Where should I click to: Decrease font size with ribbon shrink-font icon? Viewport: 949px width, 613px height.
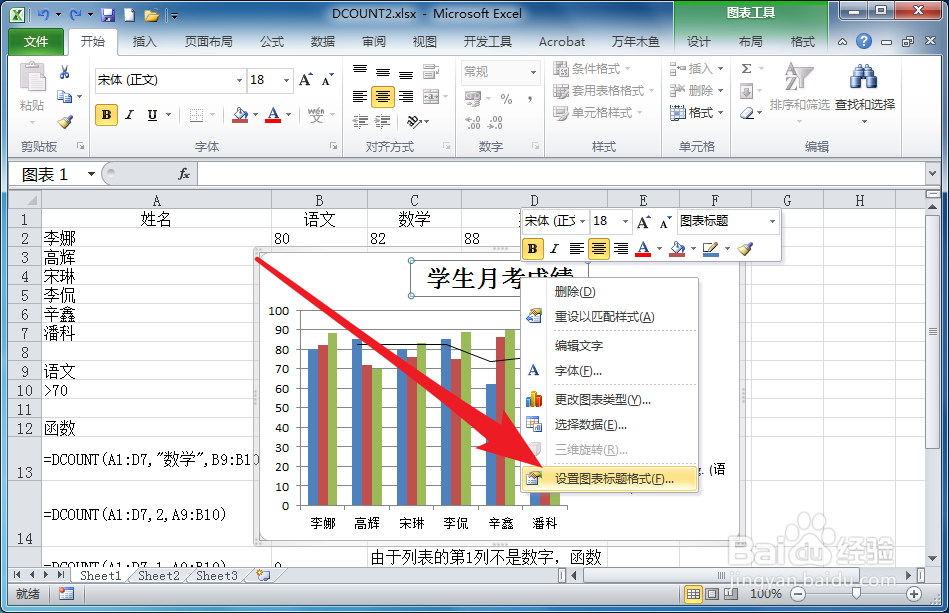pos(327,80)
